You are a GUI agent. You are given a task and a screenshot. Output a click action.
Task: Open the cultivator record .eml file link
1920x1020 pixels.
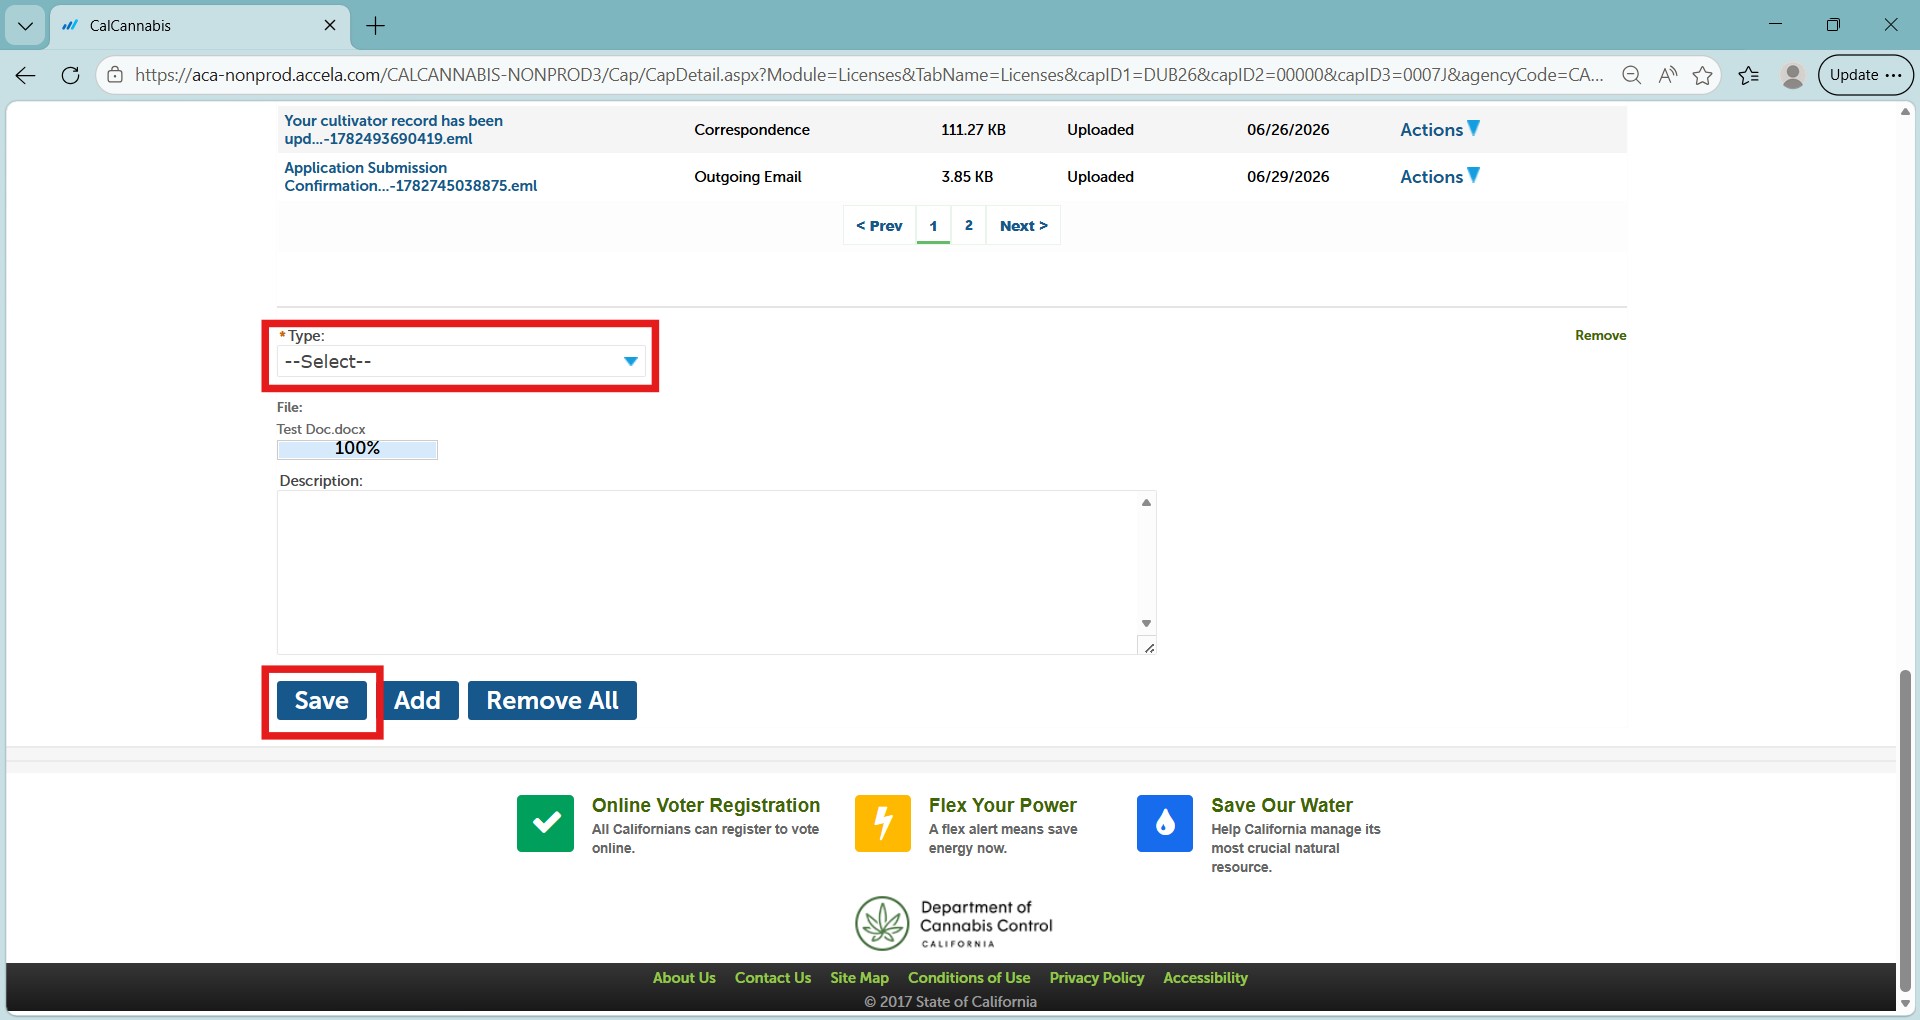pos(393,129)
